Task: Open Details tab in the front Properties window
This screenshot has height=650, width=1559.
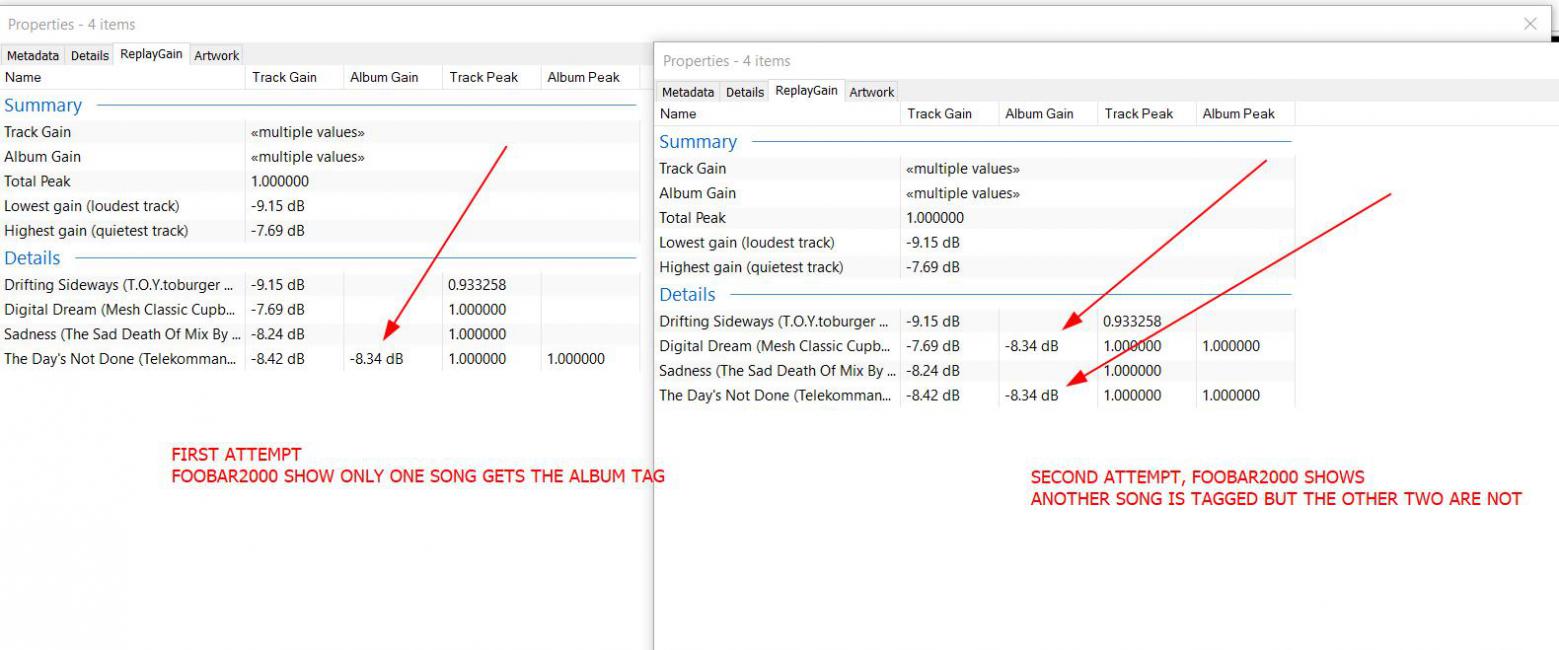Action: pos(744,92)
